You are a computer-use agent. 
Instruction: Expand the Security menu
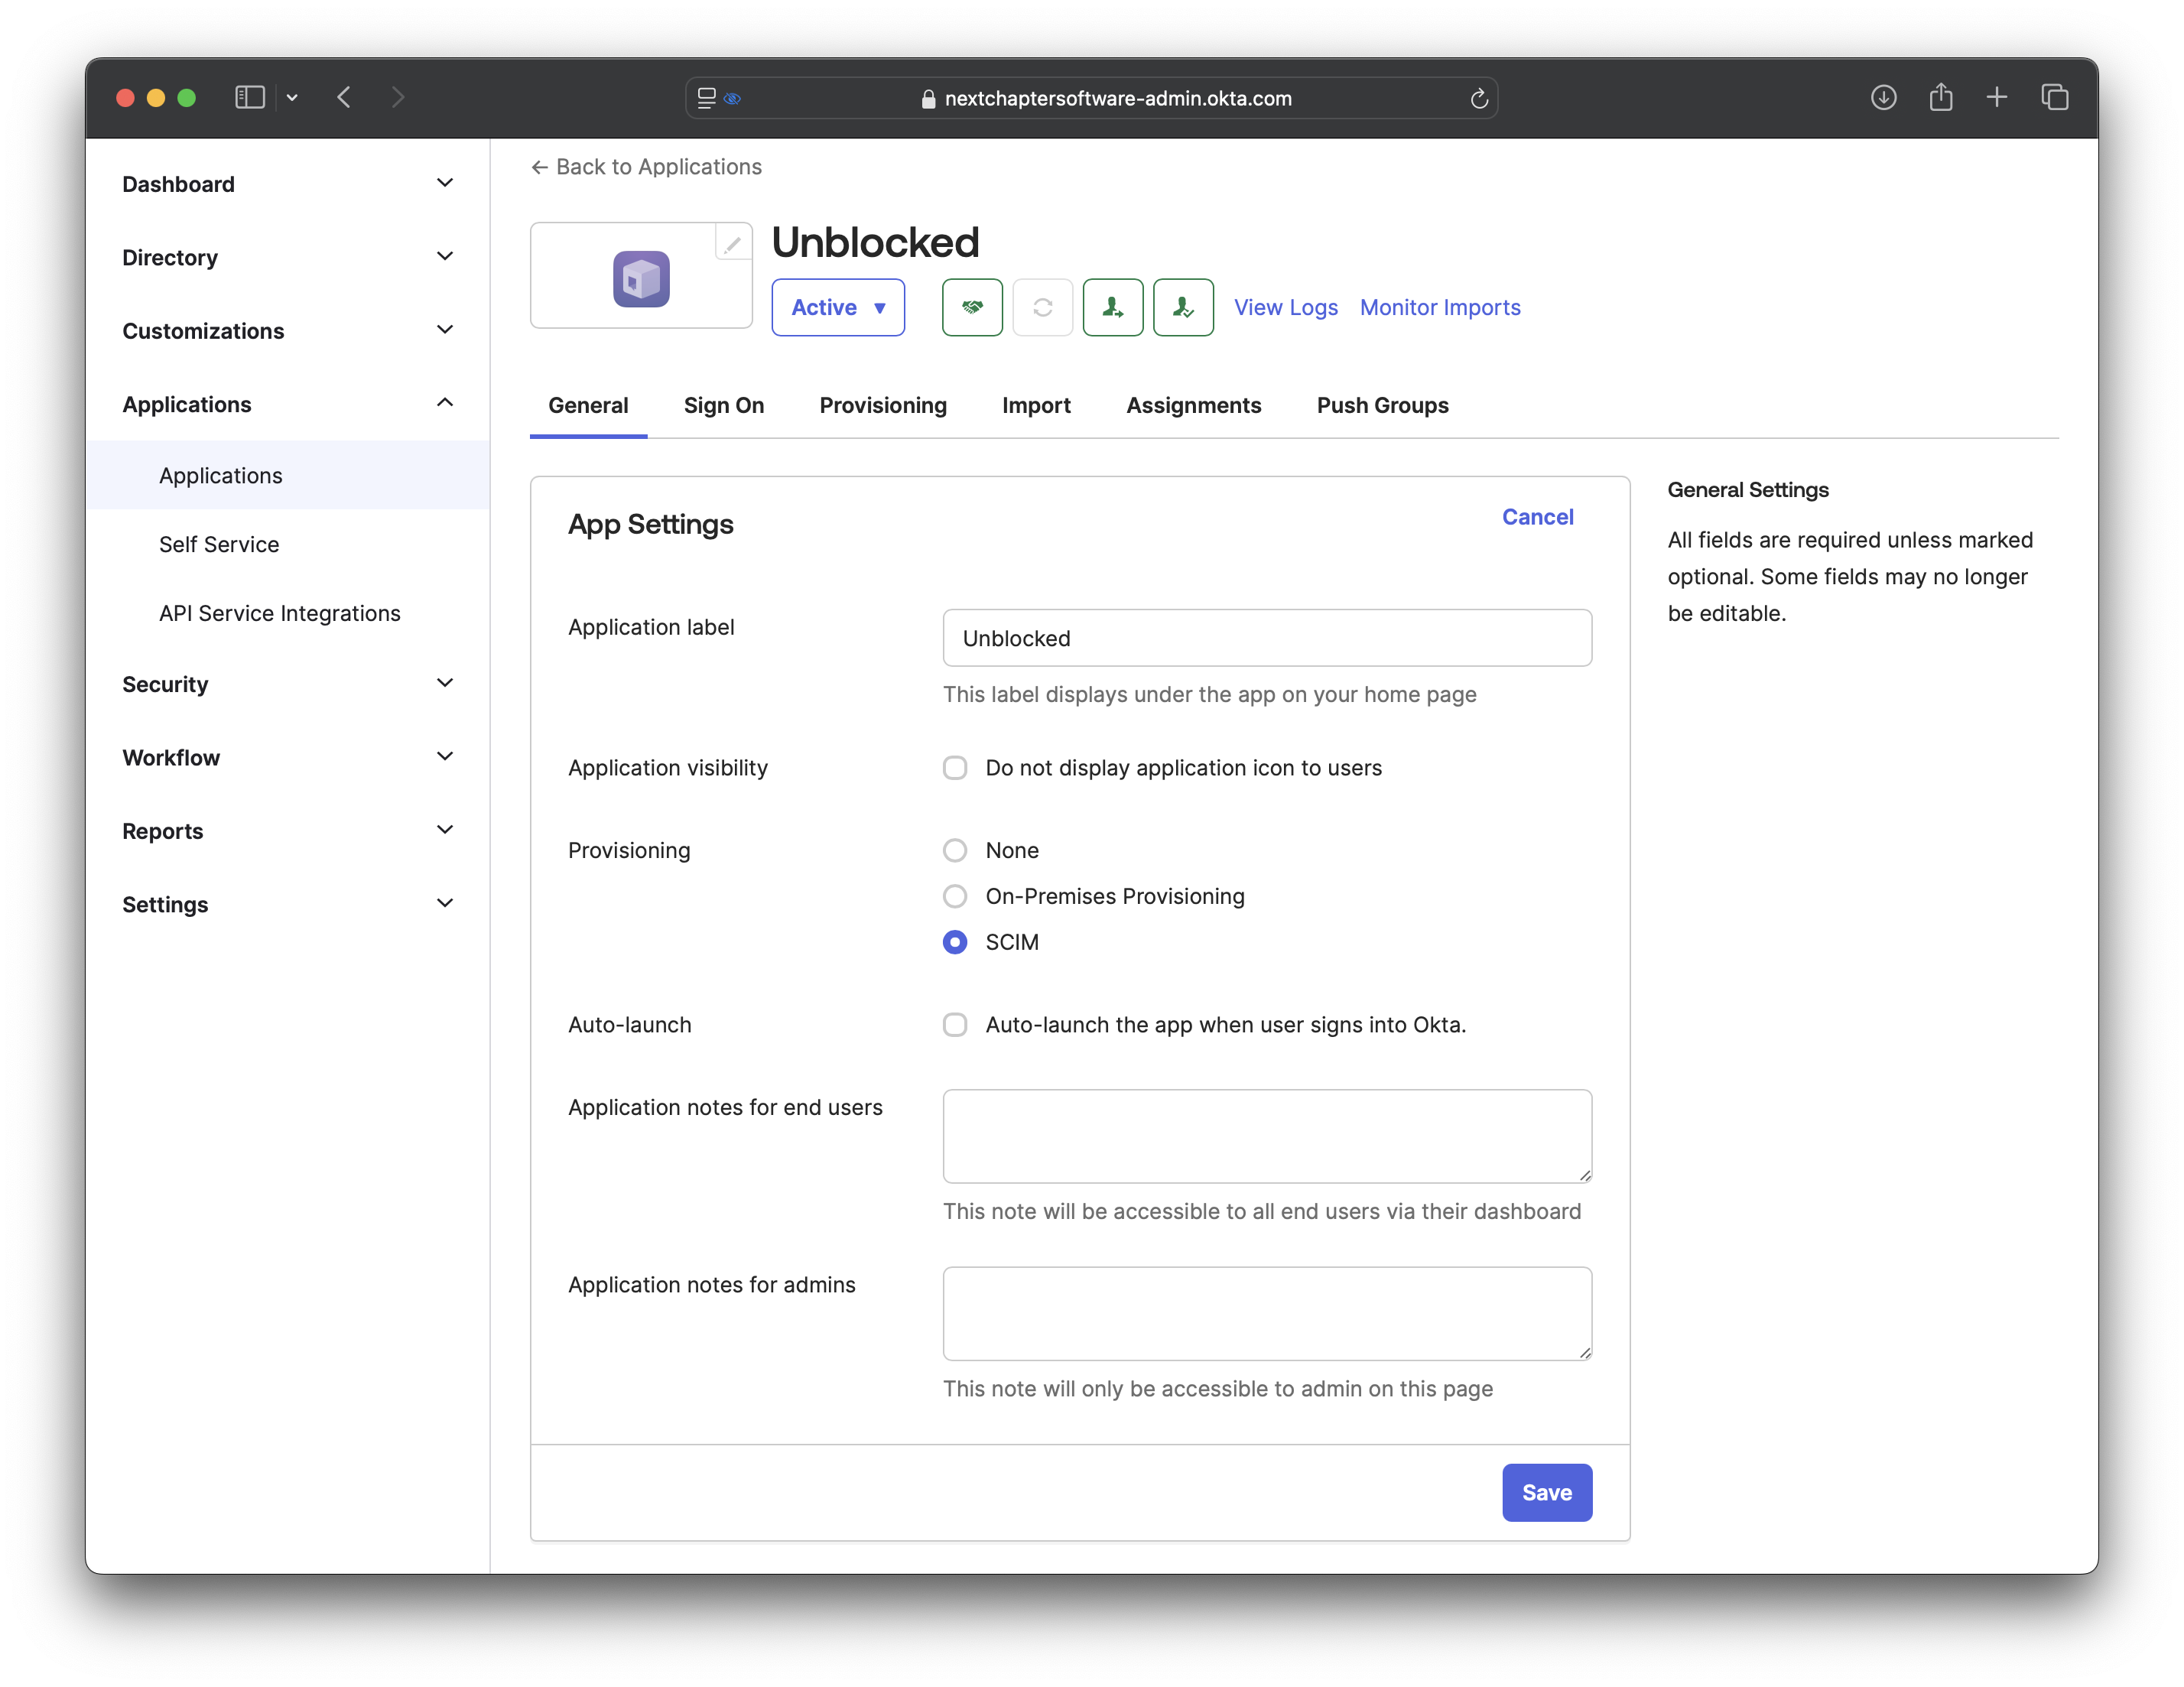coord(288,684)
